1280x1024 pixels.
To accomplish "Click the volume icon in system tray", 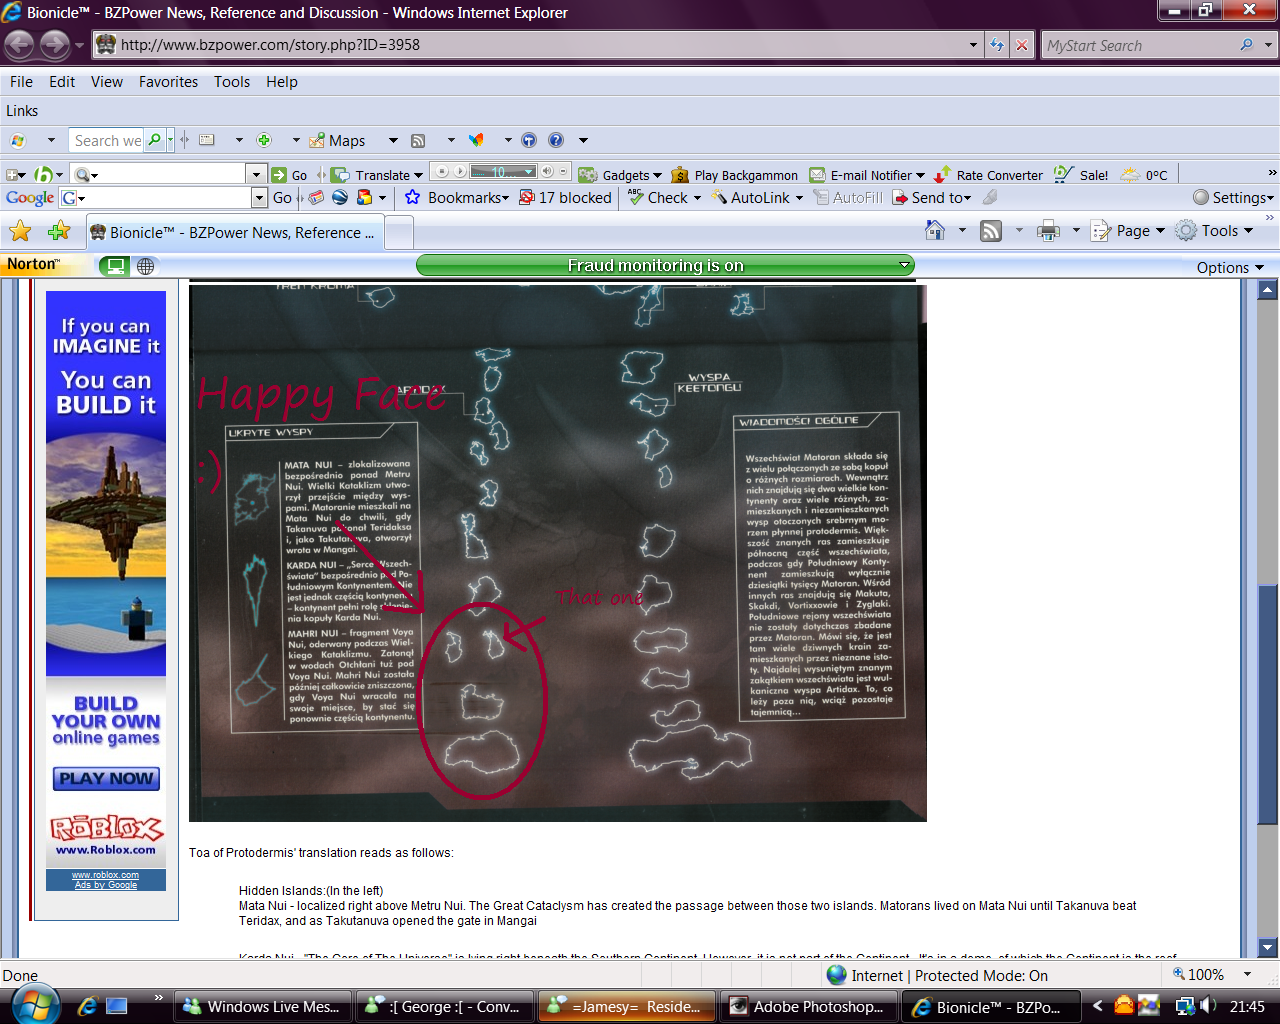I will 1207,1006.
